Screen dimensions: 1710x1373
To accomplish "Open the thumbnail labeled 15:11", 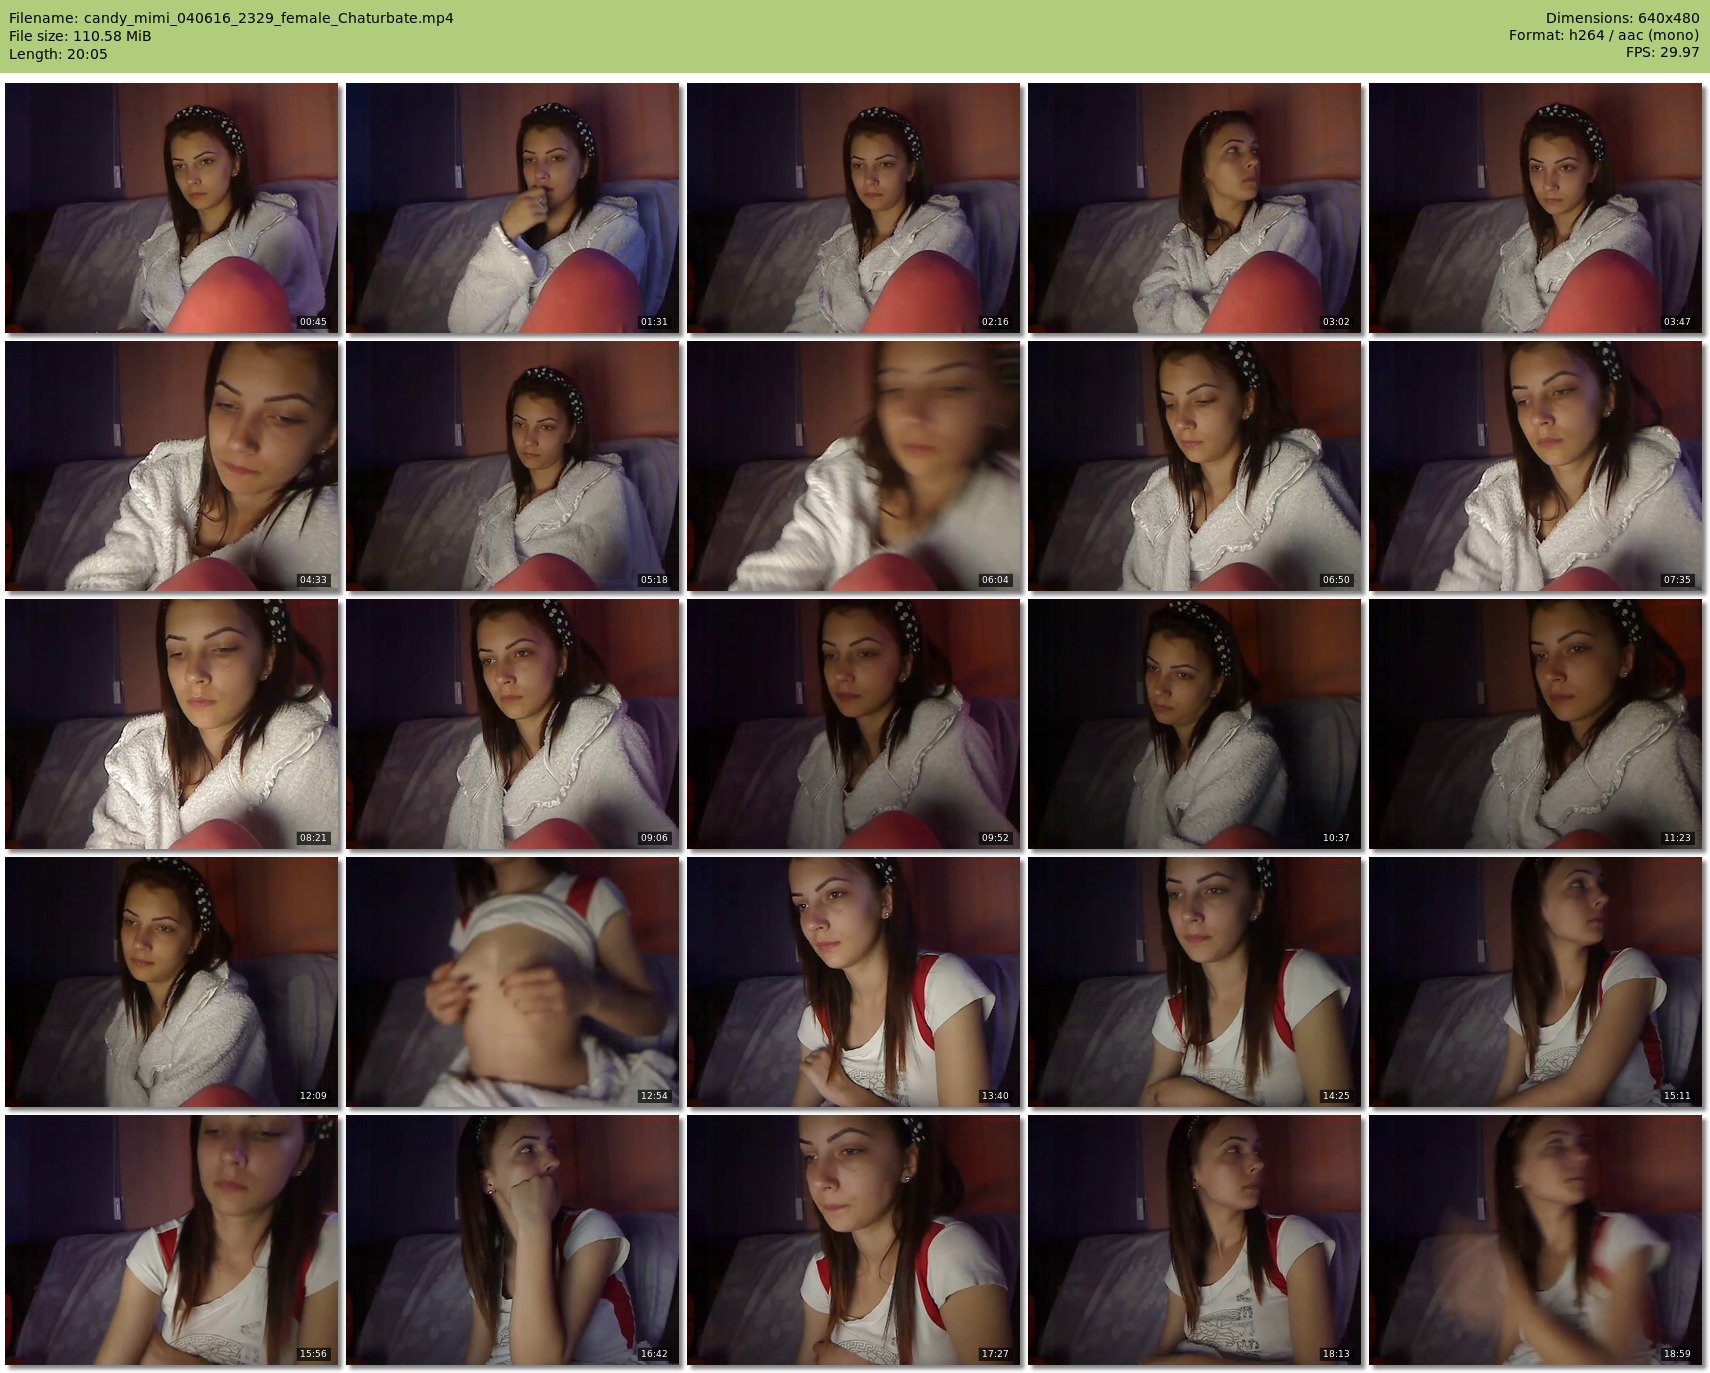I will [1536, 982].
